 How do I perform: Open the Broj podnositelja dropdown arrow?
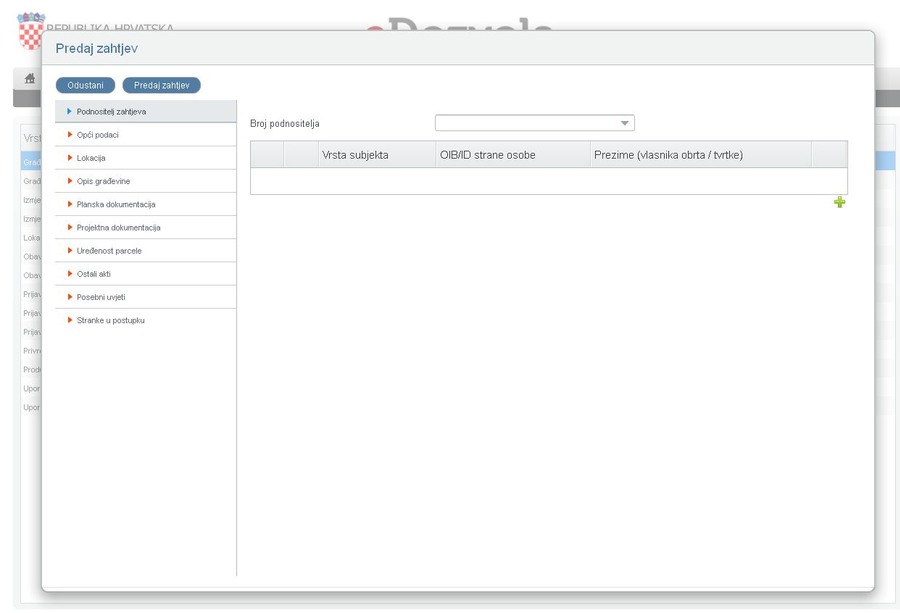coord(625,124)
